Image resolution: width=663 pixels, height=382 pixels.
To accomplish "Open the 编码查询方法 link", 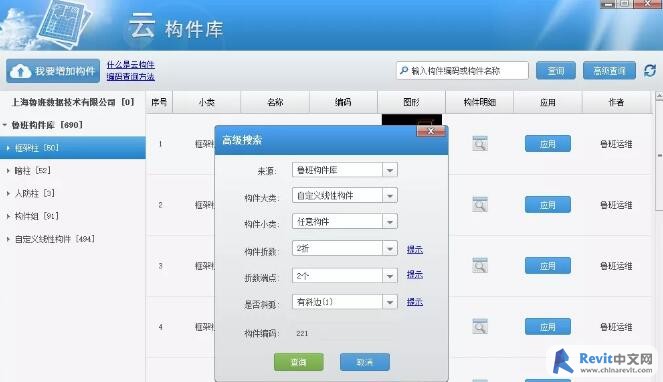I will [130, 77].
